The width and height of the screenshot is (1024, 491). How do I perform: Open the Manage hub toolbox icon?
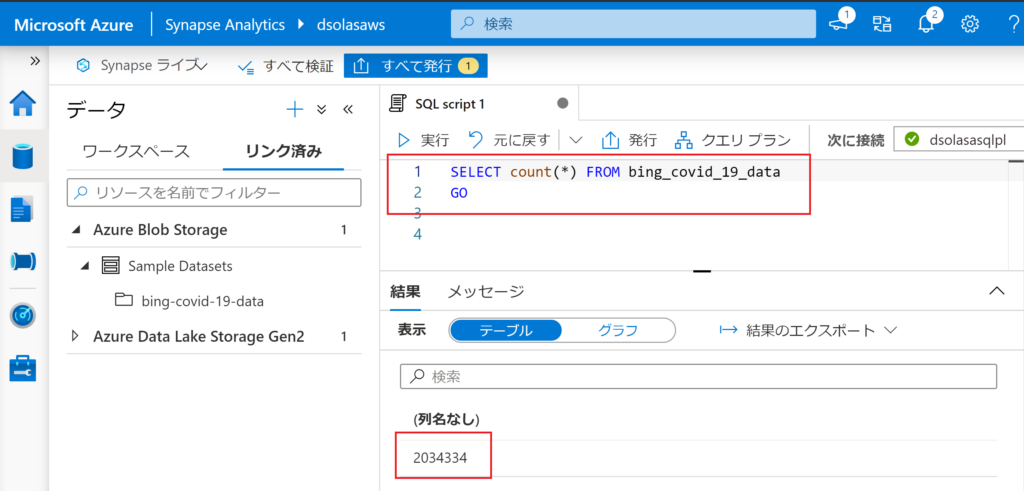(22, 369)
